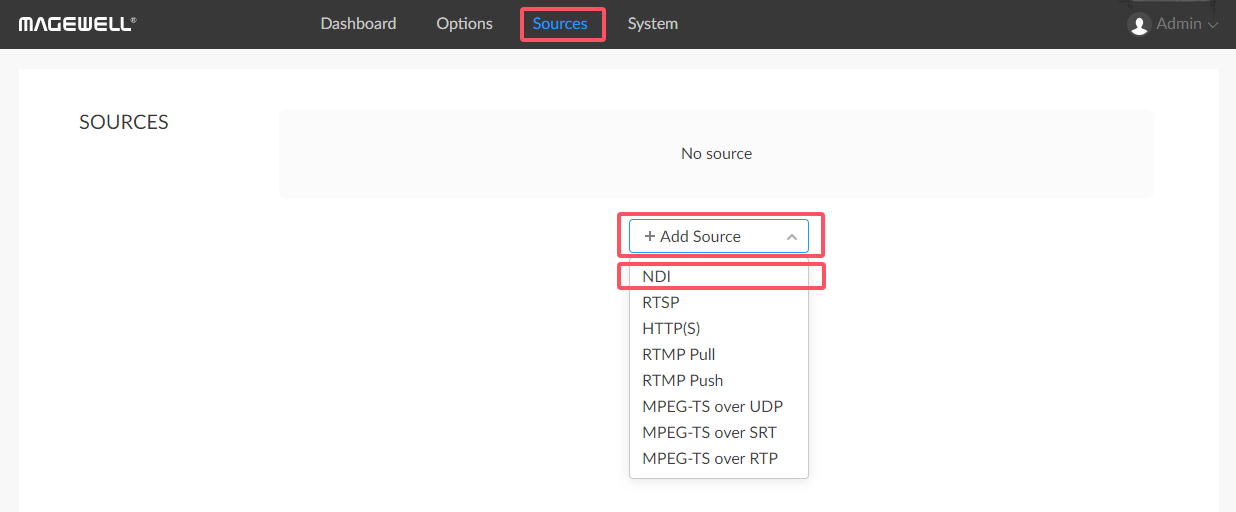Collapse the Add Source dropdown chevron

[x=791, y=237]
